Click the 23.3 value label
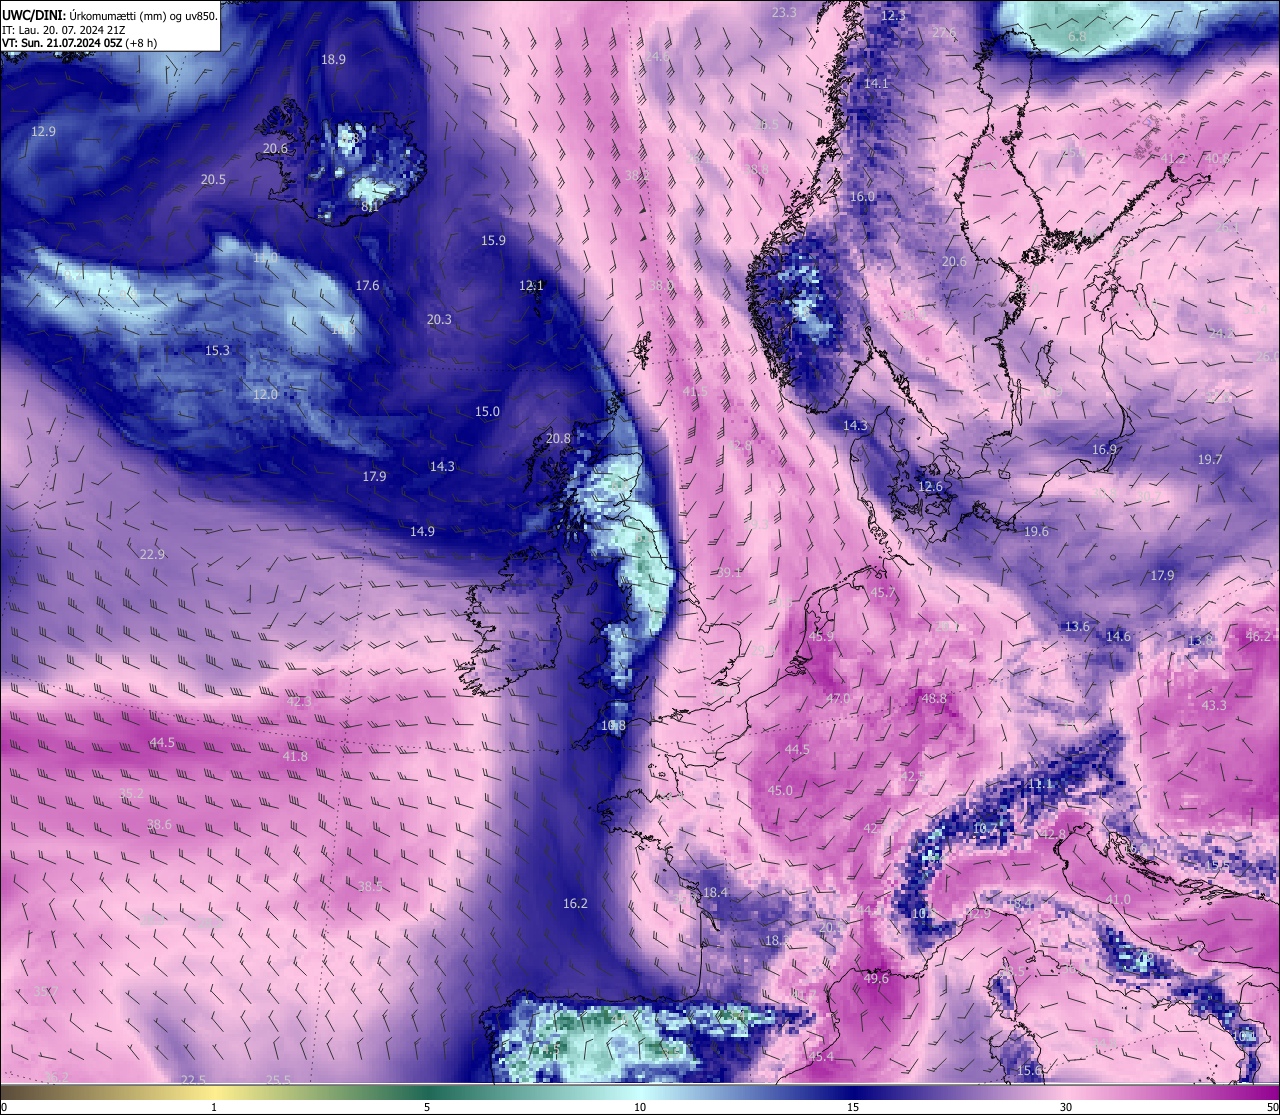 785,12
